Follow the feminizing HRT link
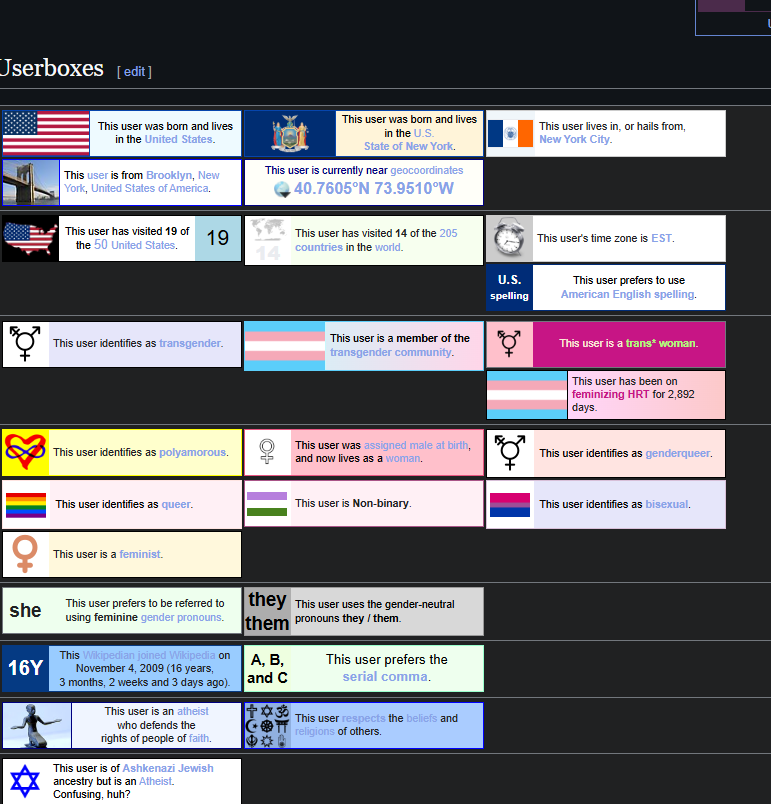The image size is (771, 804). point(611,394)
